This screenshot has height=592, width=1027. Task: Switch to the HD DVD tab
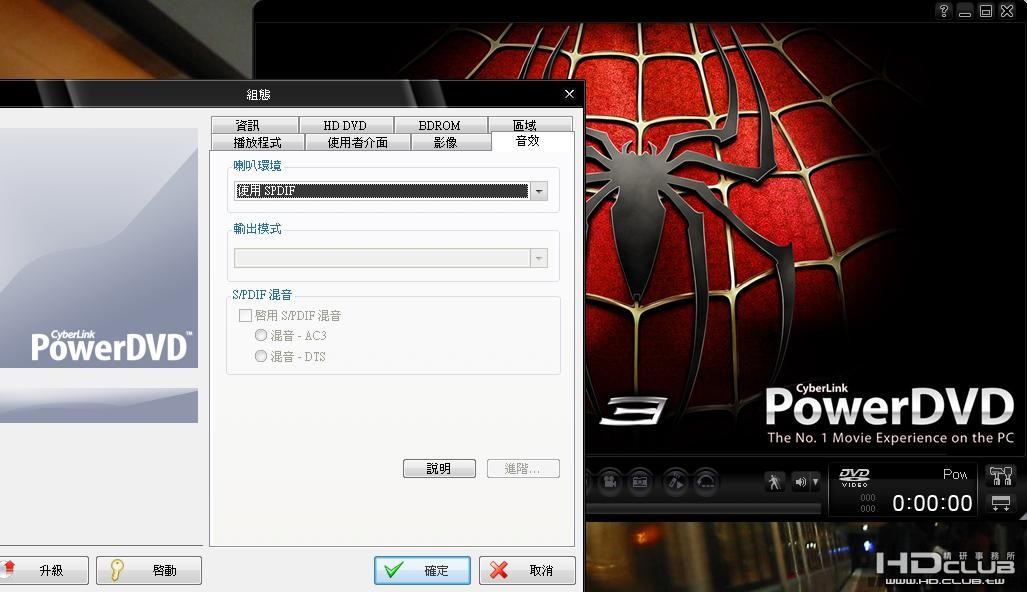346,125
